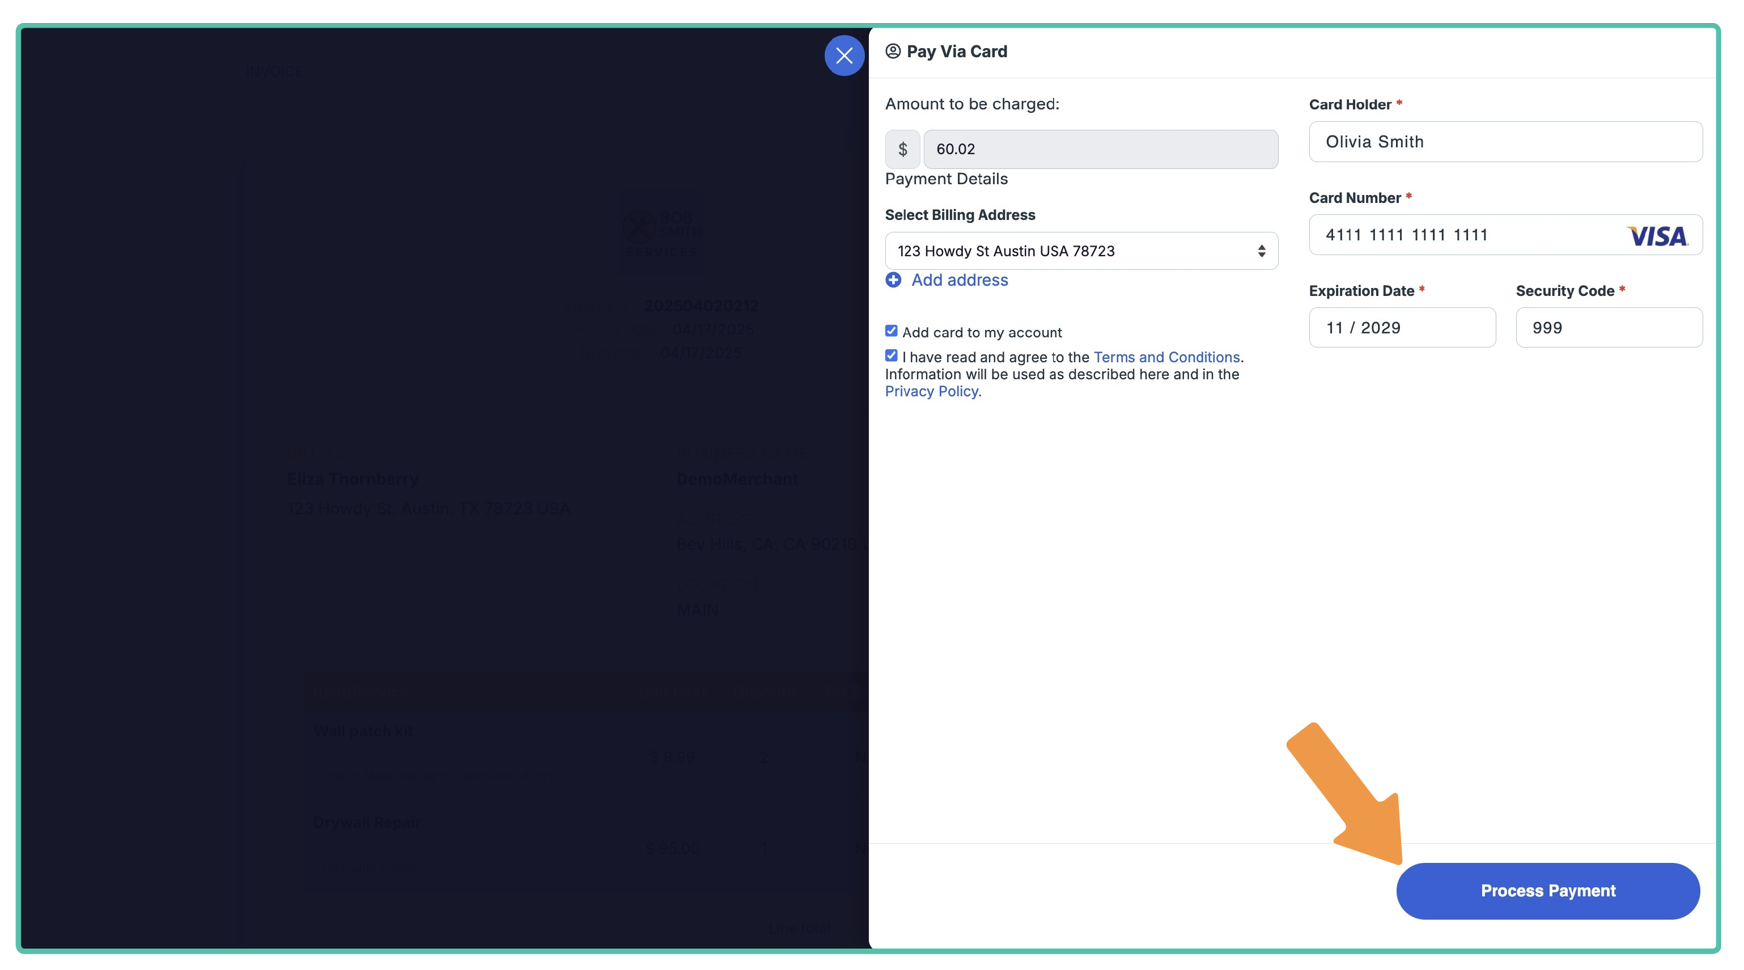Click the dollar sign currency icon
Image resolution: width=1744 pixels, height=970 pixels.
(902, 149)
